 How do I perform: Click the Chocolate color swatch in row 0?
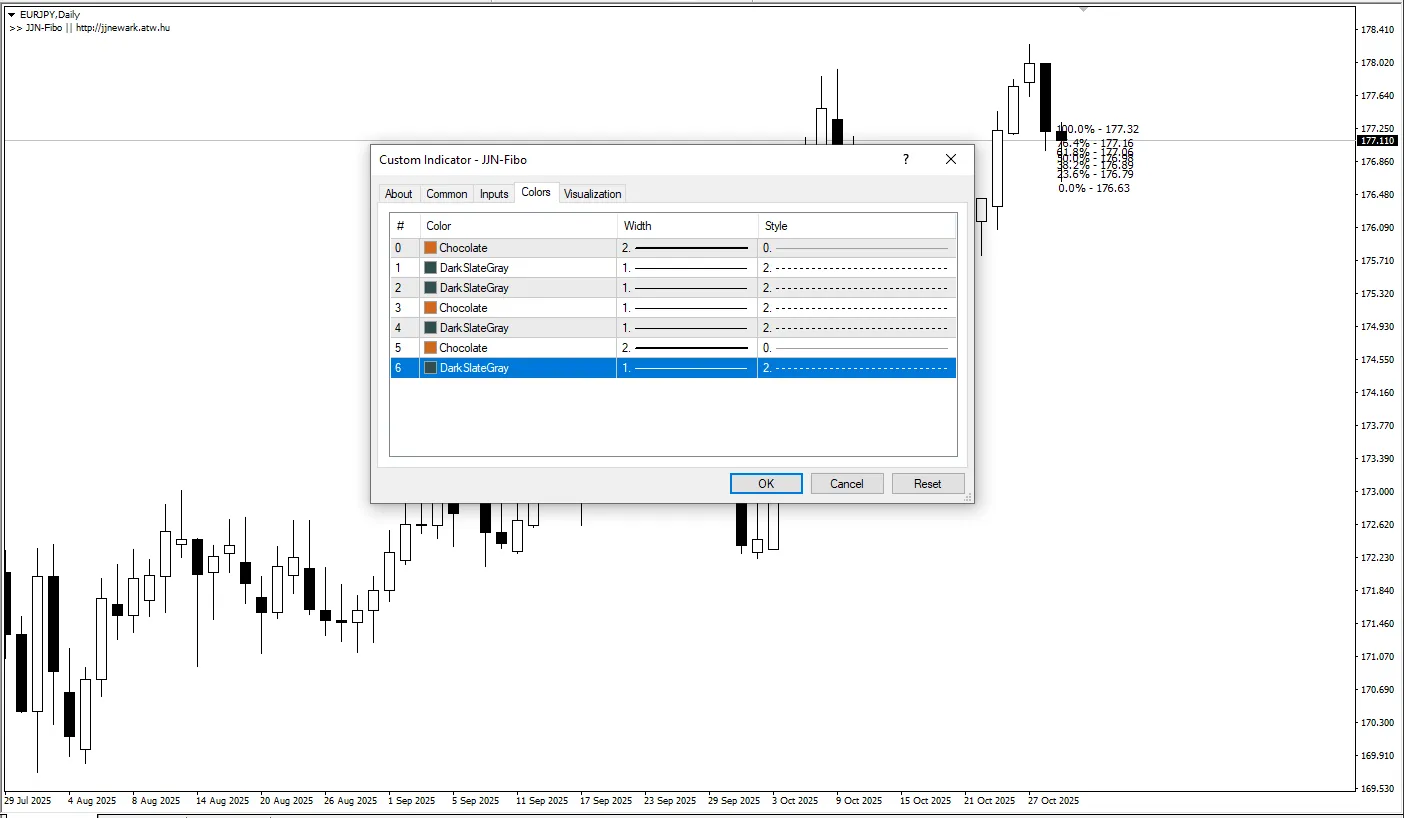pos(431,248)
